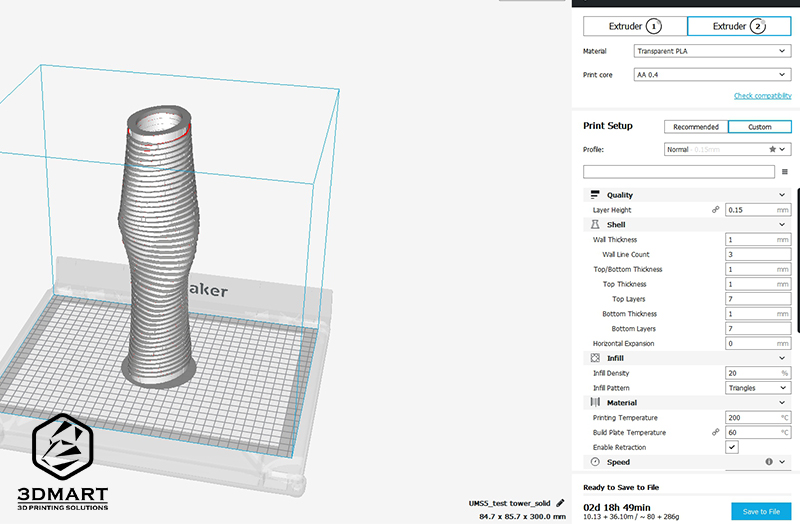The width and height of the screenshot is (800, 524).
Task: Select the Custom print setup mode
Action: [759, 127]
